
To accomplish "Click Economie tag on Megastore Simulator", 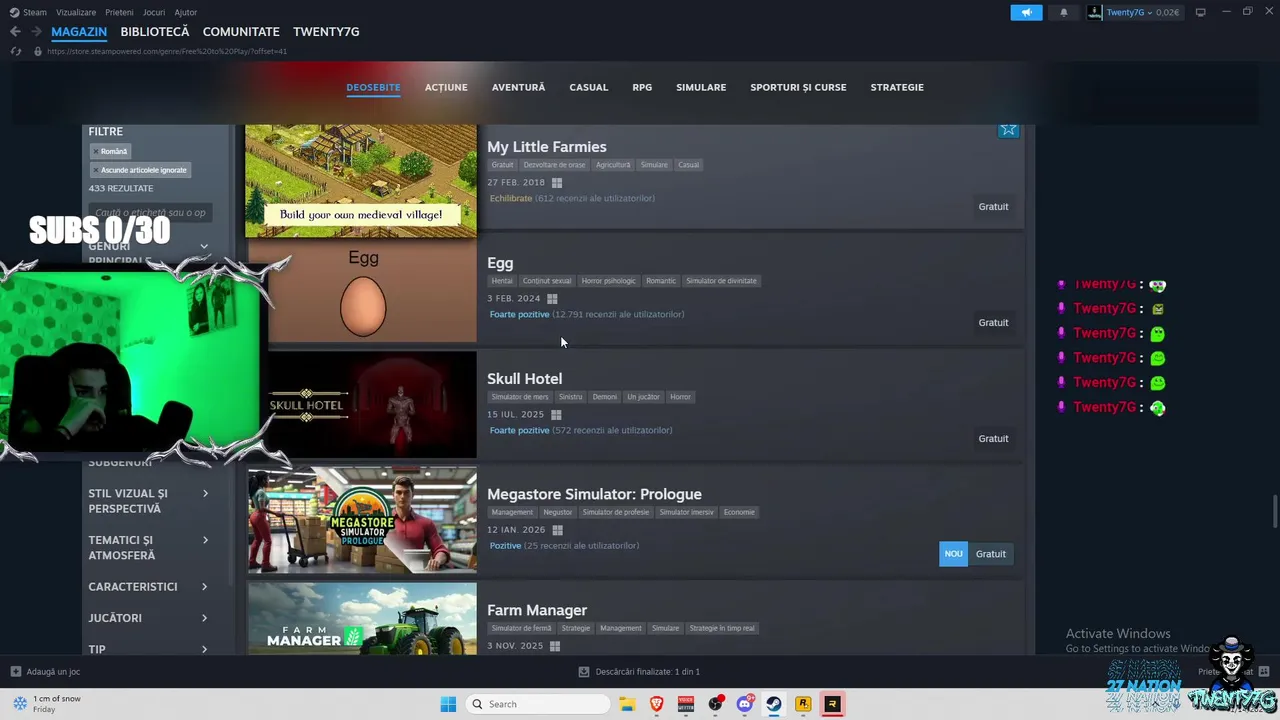I will click(739, 512).
